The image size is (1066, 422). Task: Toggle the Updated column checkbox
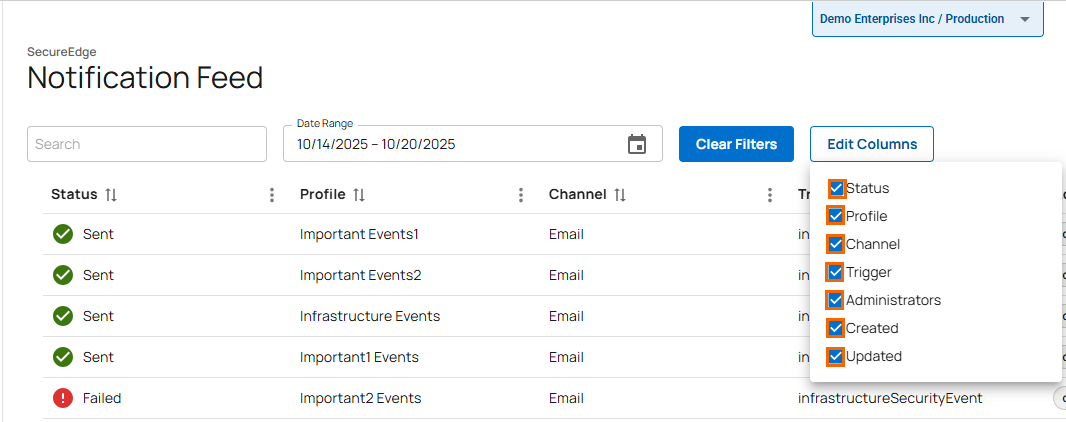(x=836, y=356)
